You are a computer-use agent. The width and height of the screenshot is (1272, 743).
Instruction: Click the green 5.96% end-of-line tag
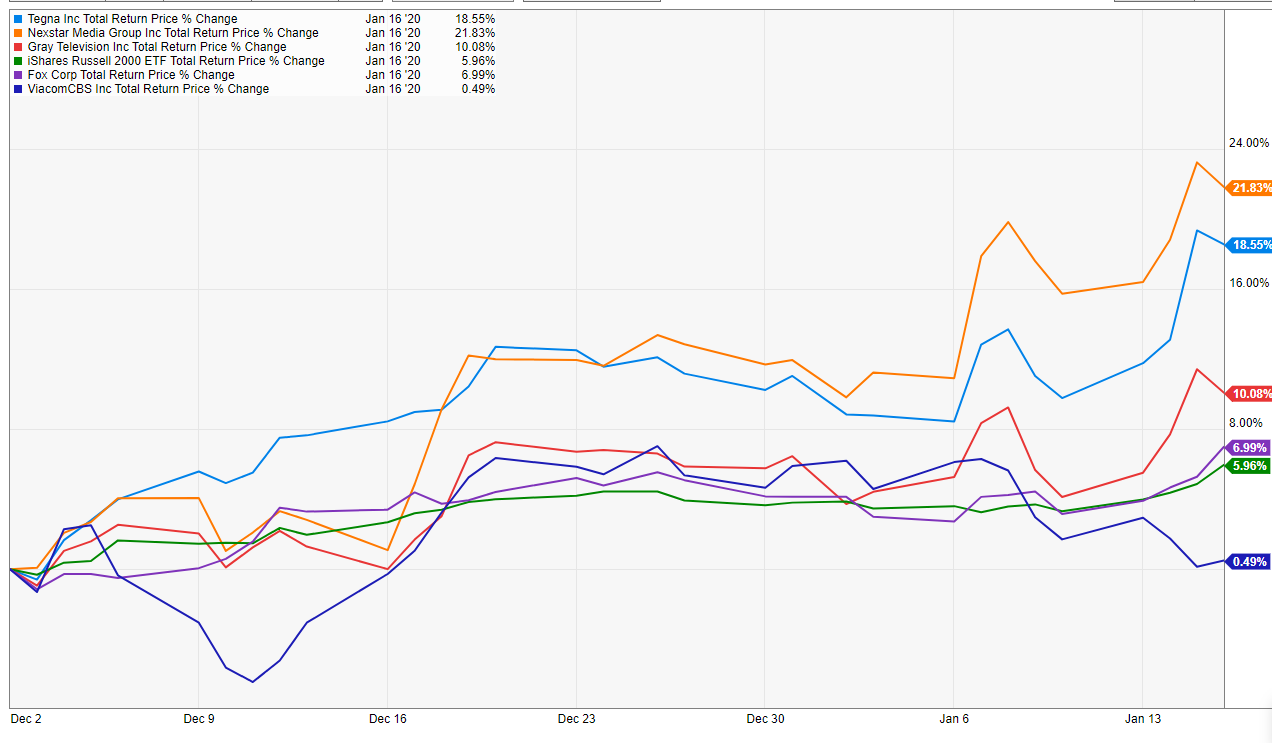click(x=1248, y=466)
